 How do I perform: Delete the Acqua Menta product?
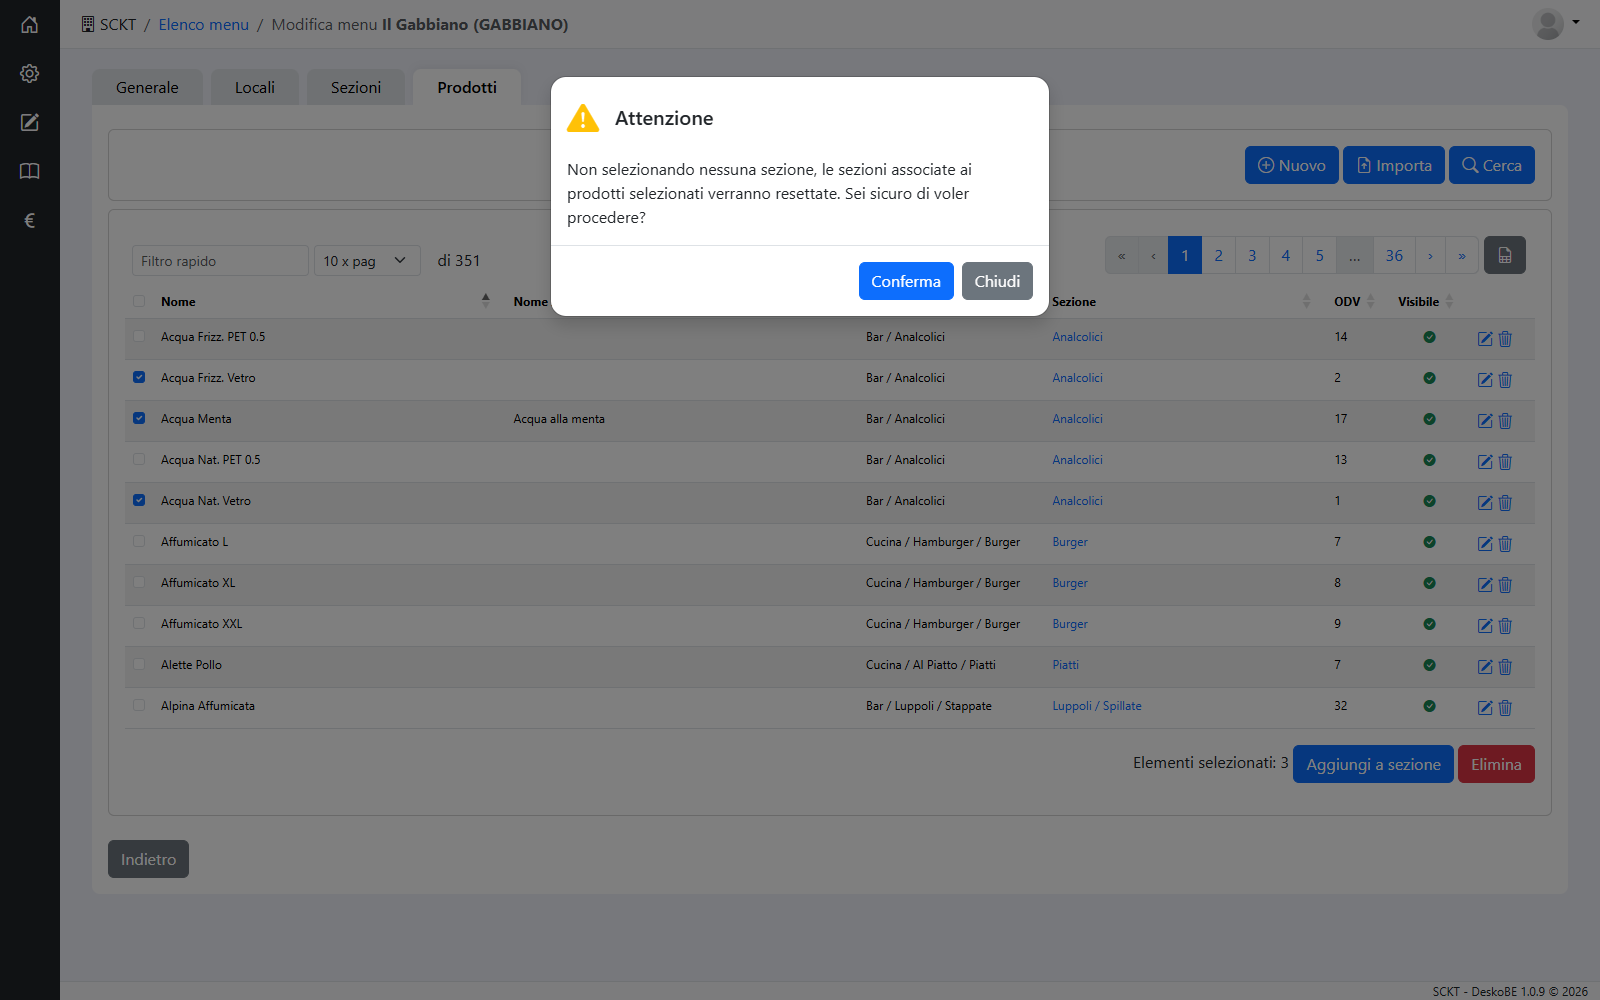click(x=1505, y=421)
